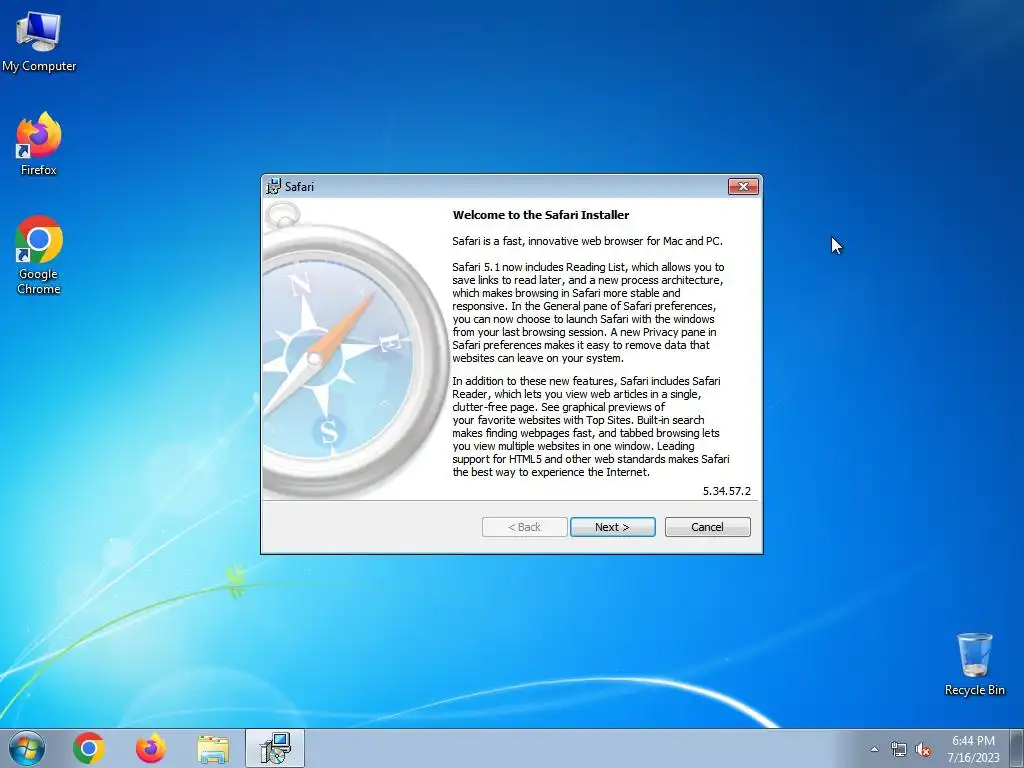Viewport: 1024px width, 768px height.
Task: Click the version number 5.34.57.2
Action: tap(727, 491)
